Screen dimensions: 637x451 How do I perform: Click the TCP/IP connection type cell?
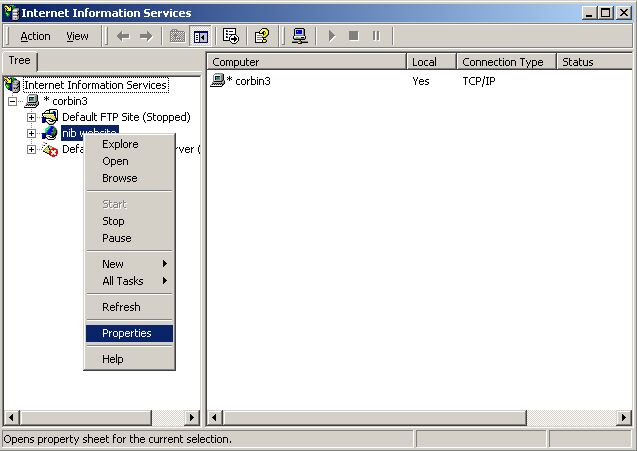click(479, 81)
